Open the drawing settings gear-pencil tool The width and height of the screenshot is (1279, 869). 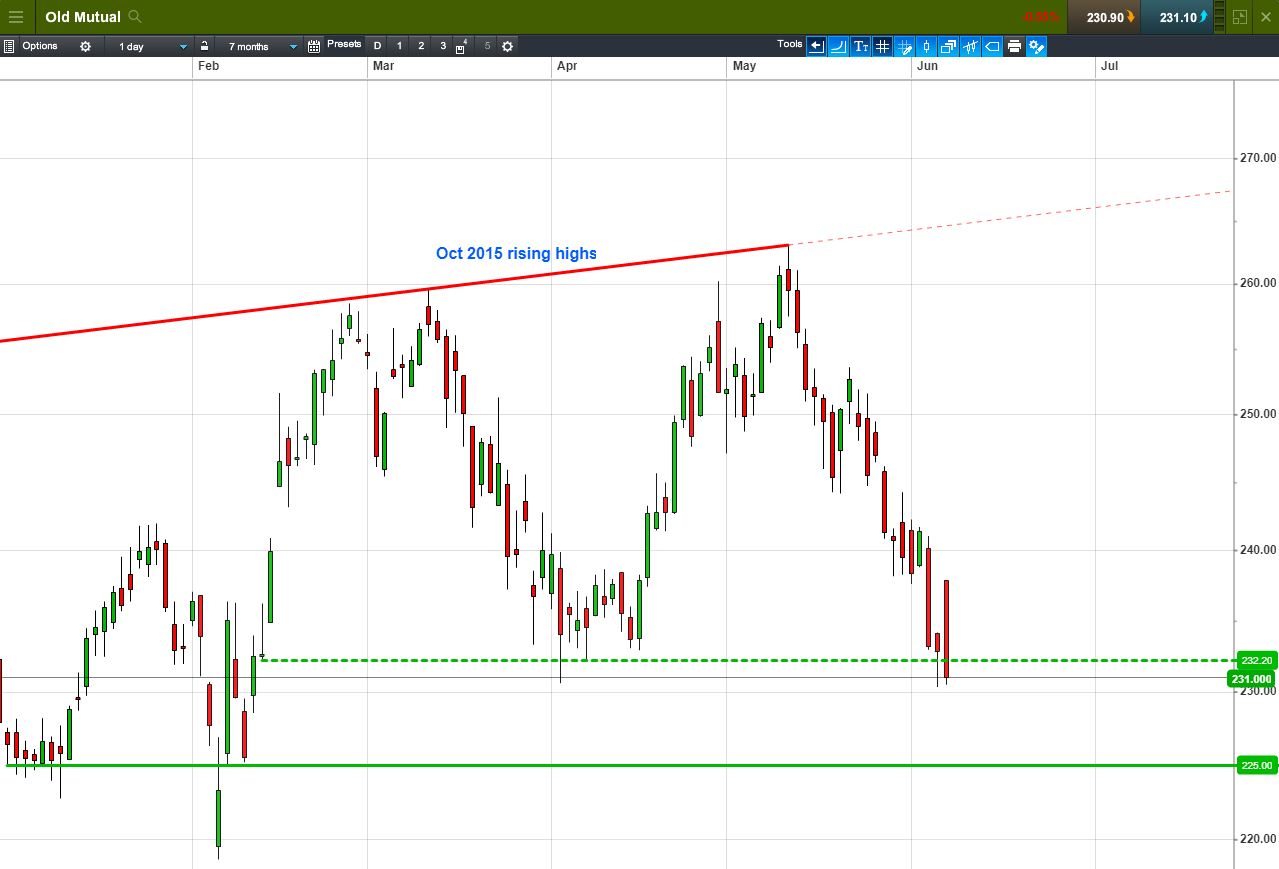1036,46
